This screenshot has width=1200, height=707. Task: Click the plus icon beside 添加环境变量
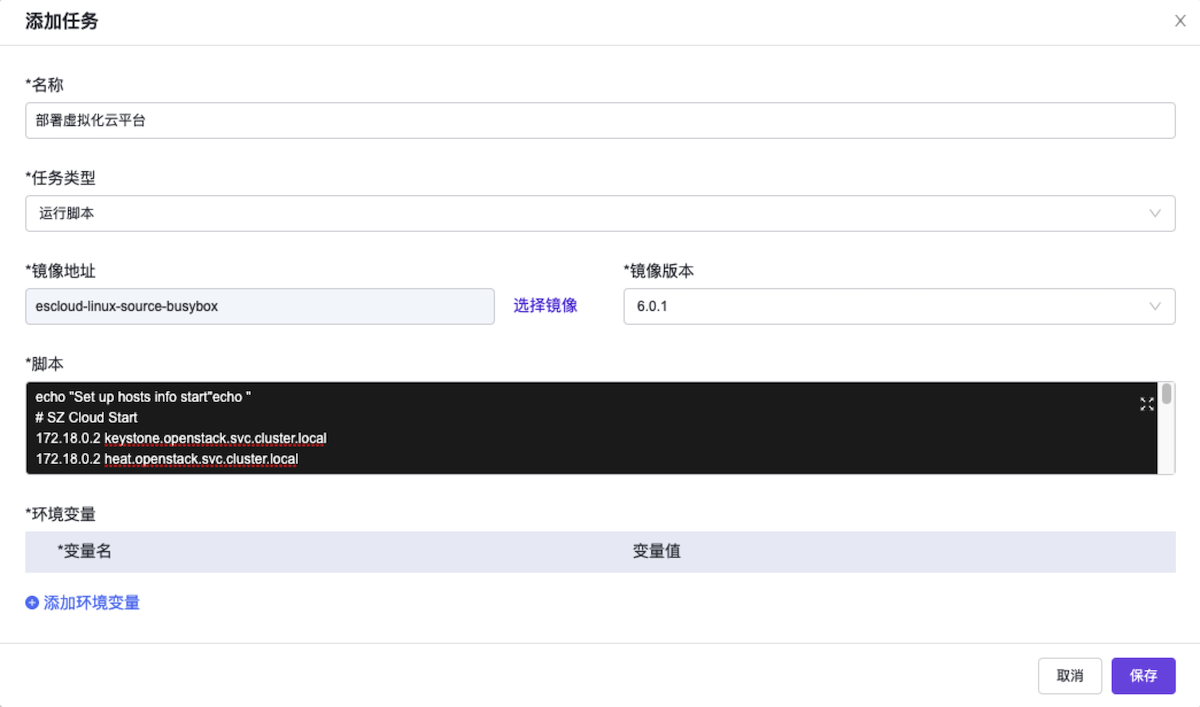[x=32, y=603]
